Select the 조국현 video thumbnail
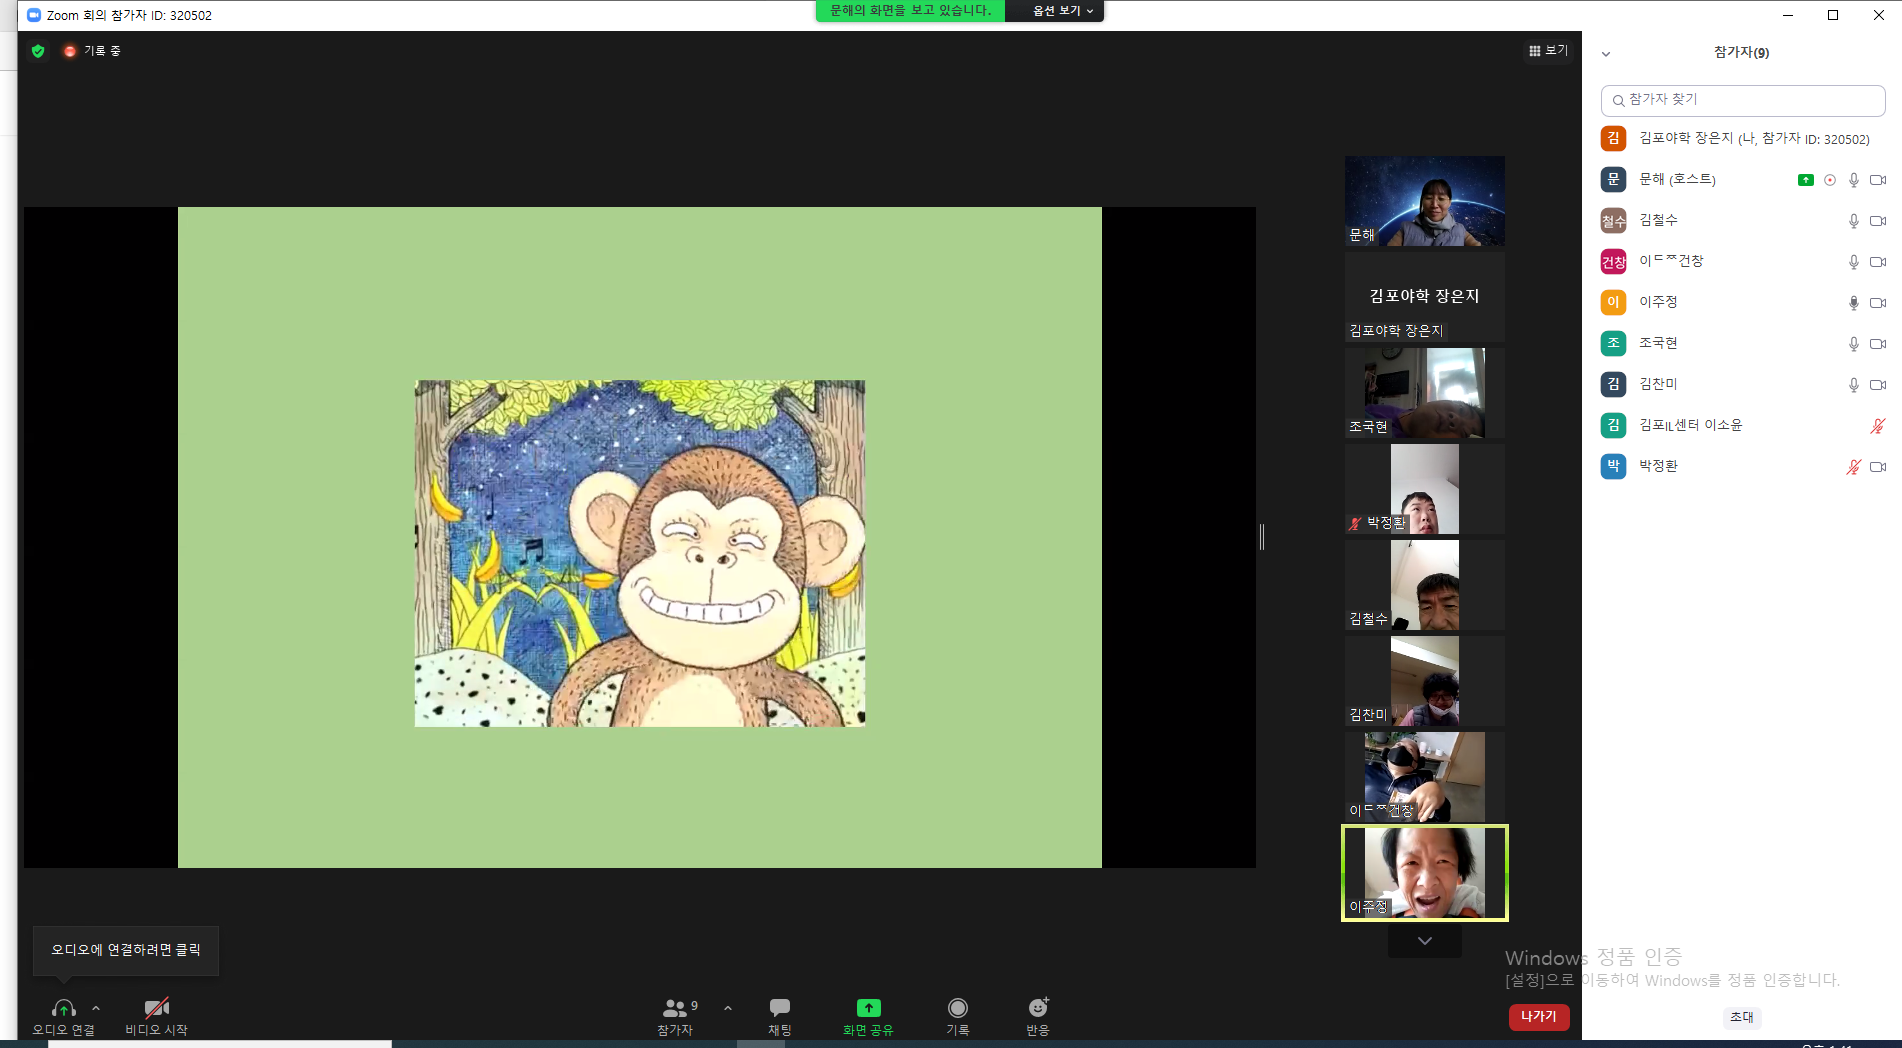 click(x=1425, y=393)
